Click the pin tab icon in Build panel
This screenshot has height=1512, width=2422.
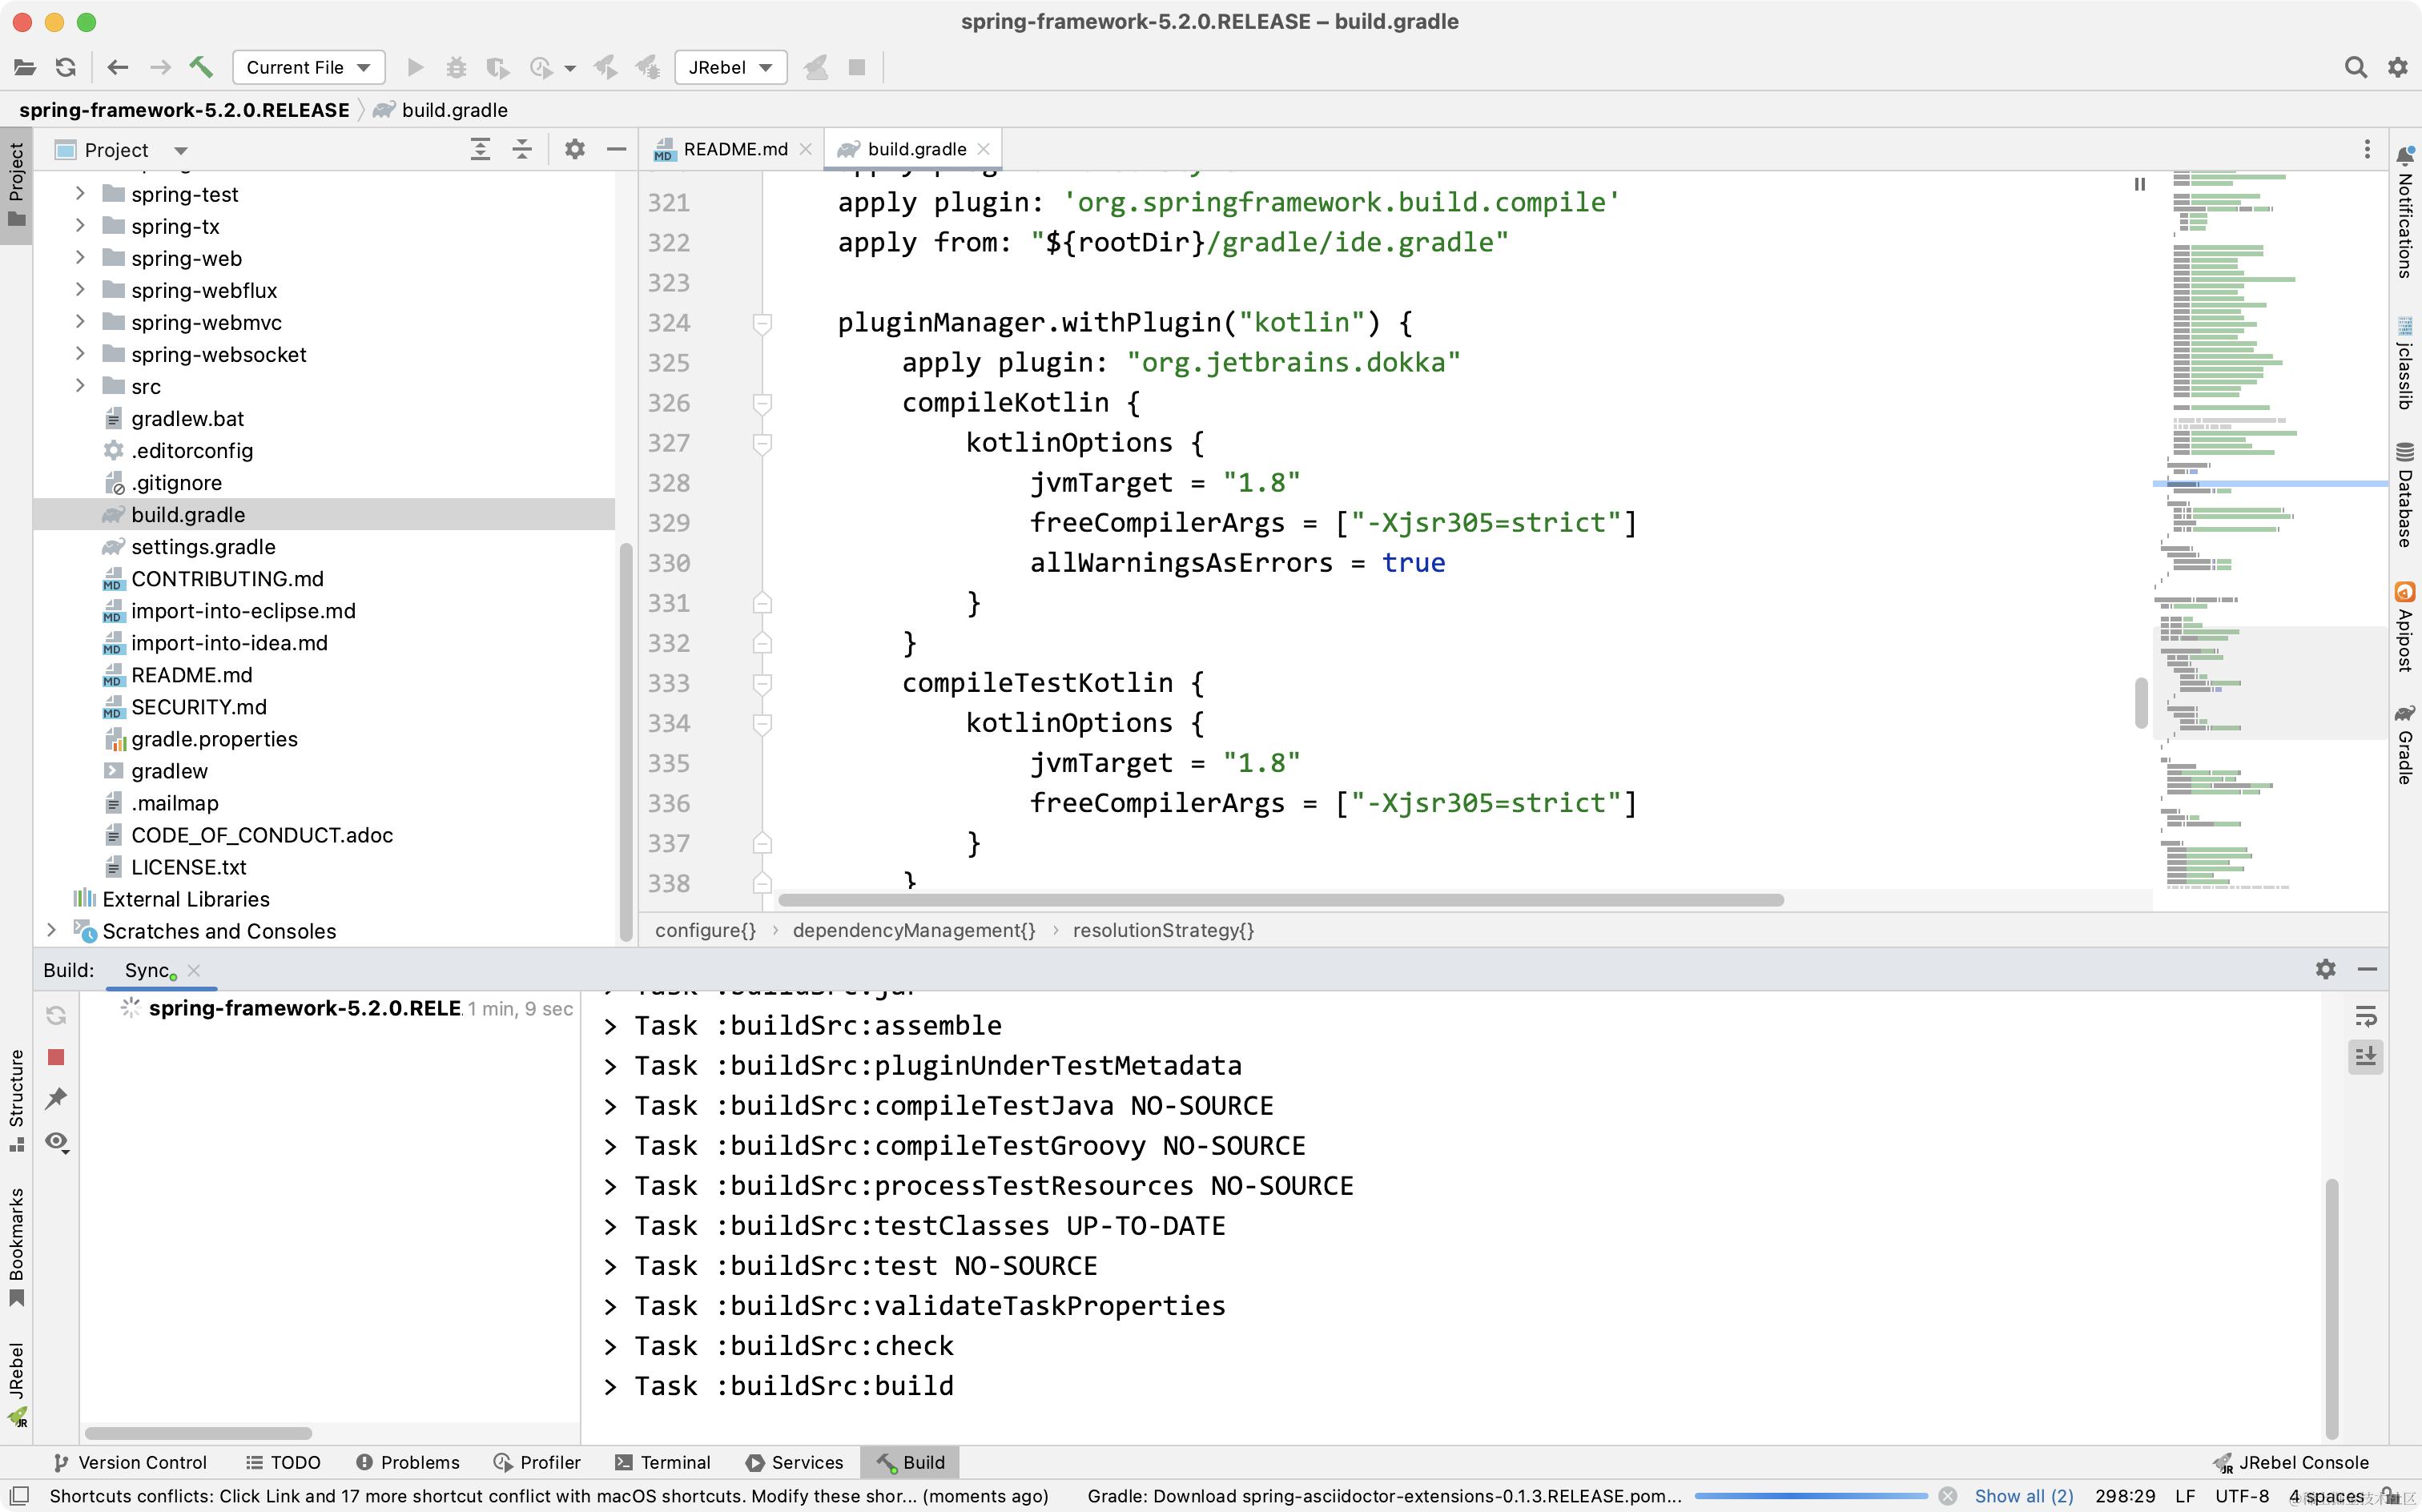coord(56,1098)
